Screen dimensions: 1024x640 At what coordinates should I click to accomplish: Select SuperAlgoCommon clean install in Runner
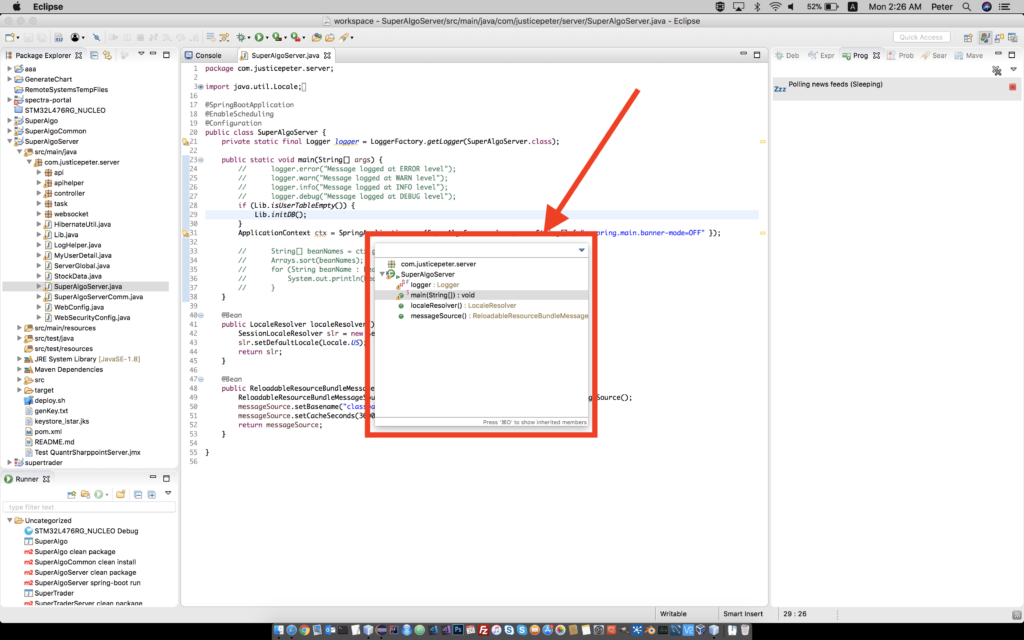point(85,562)
